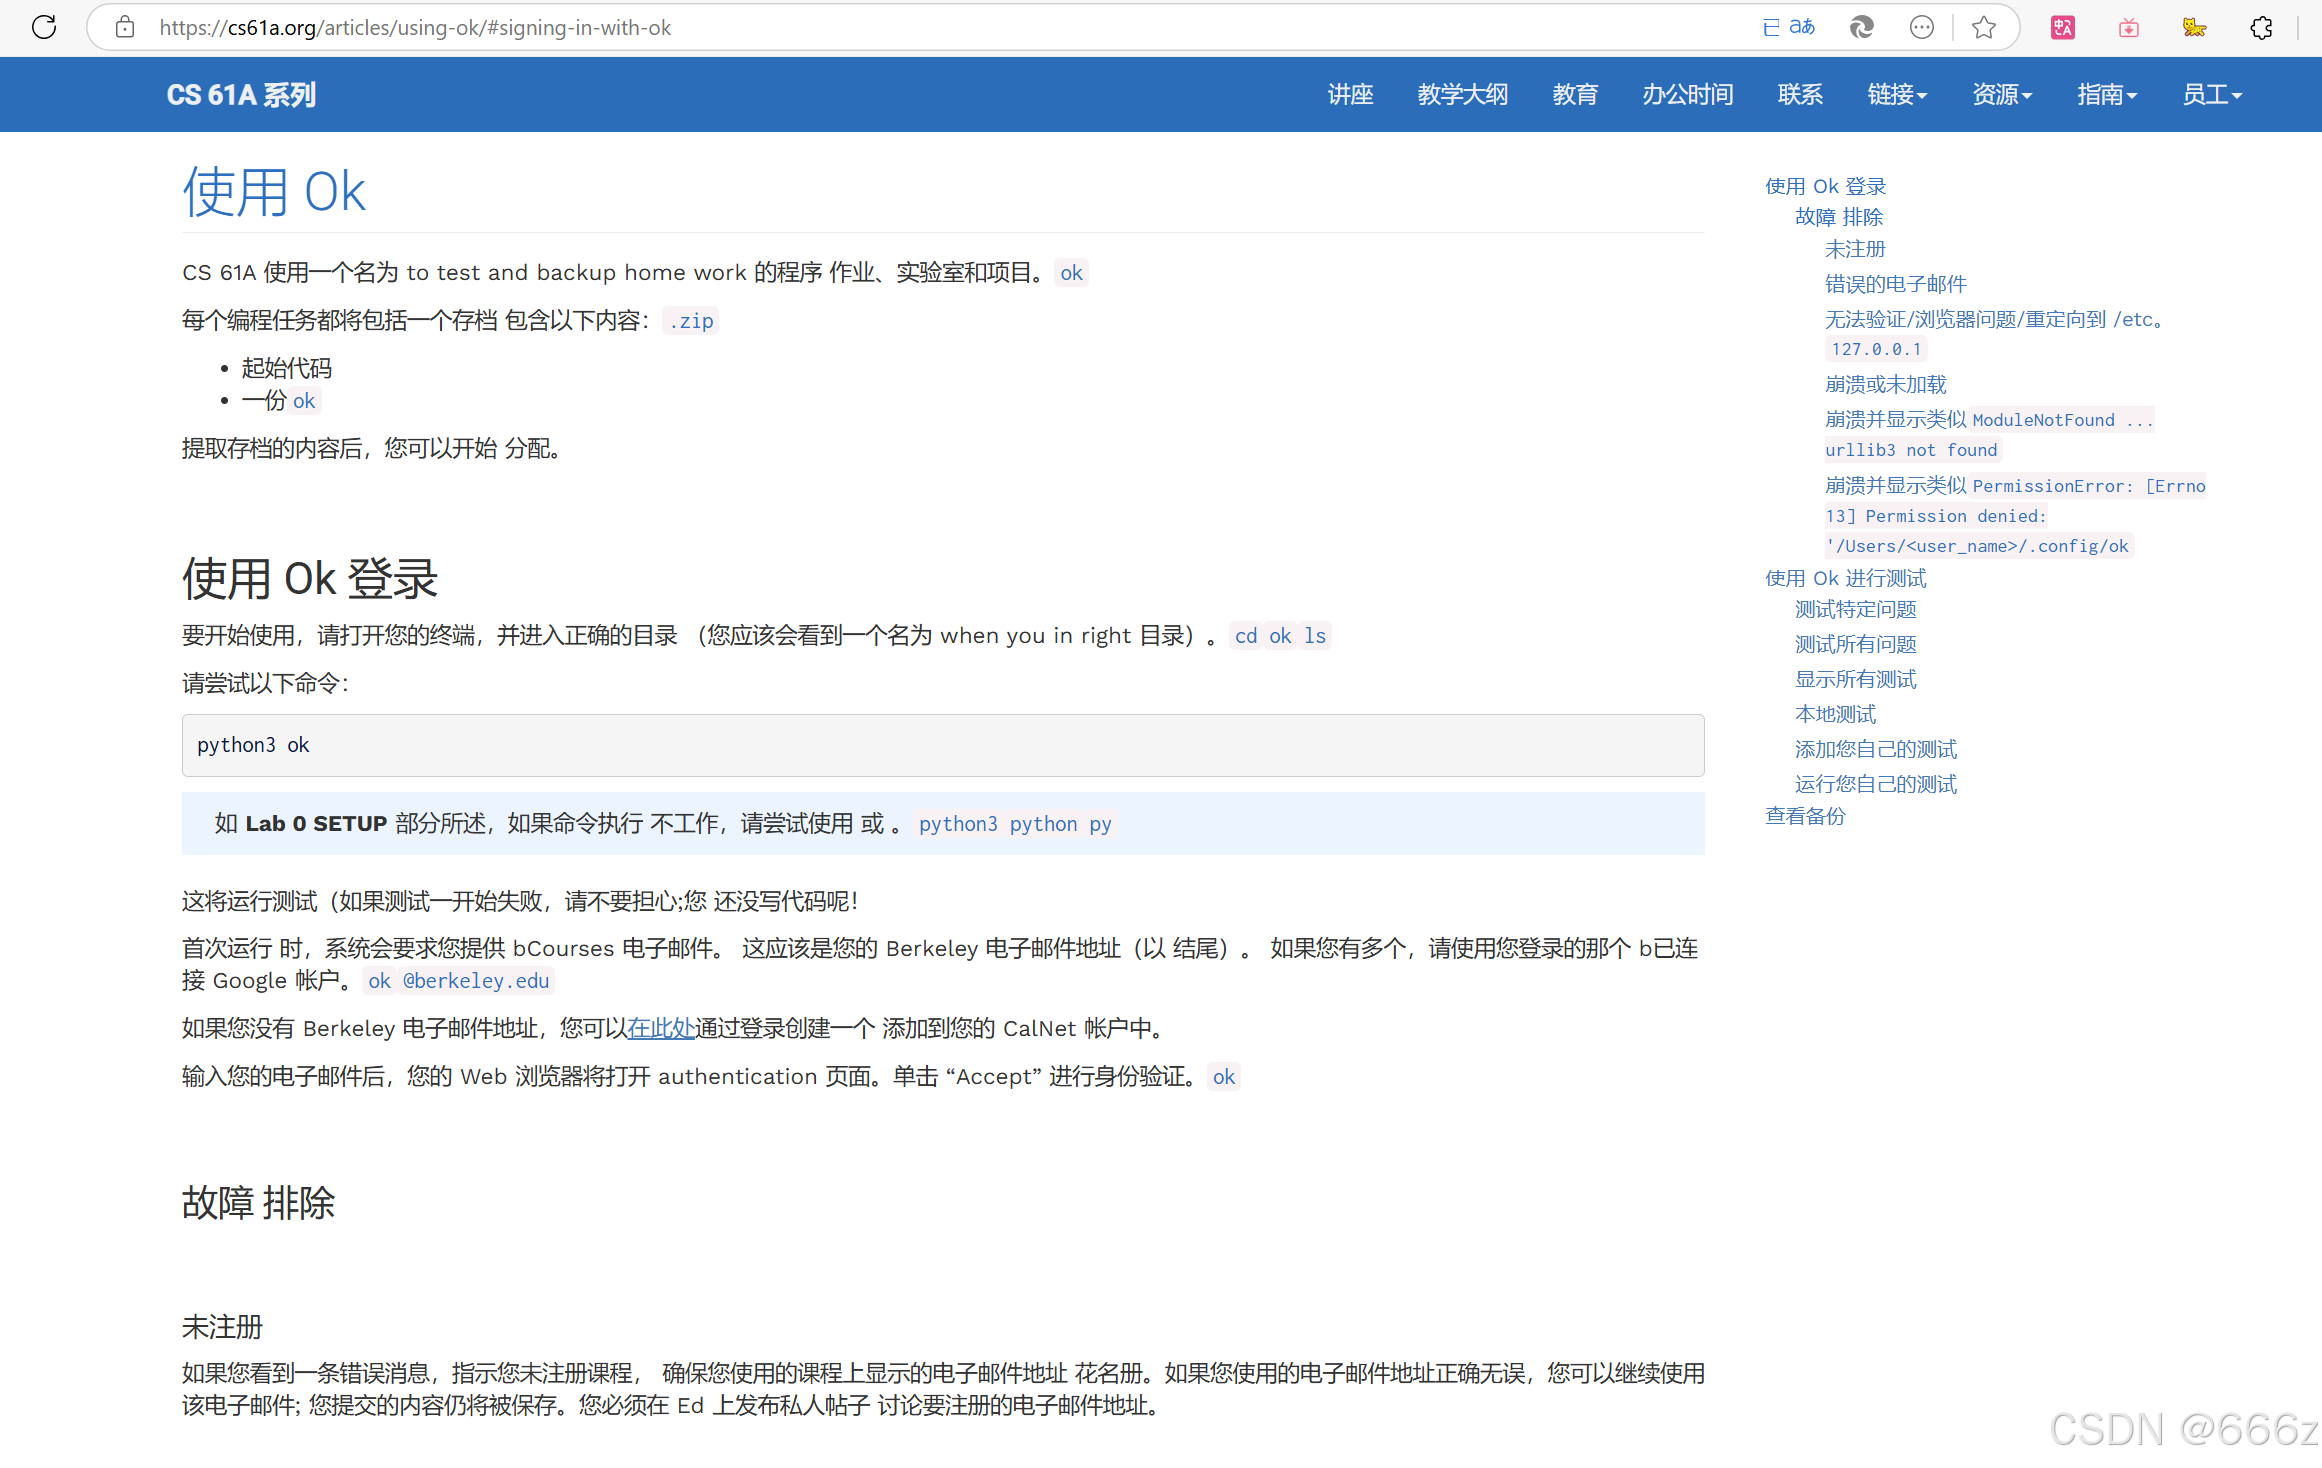Click the pink translation extension icon

coord(2063,27)
